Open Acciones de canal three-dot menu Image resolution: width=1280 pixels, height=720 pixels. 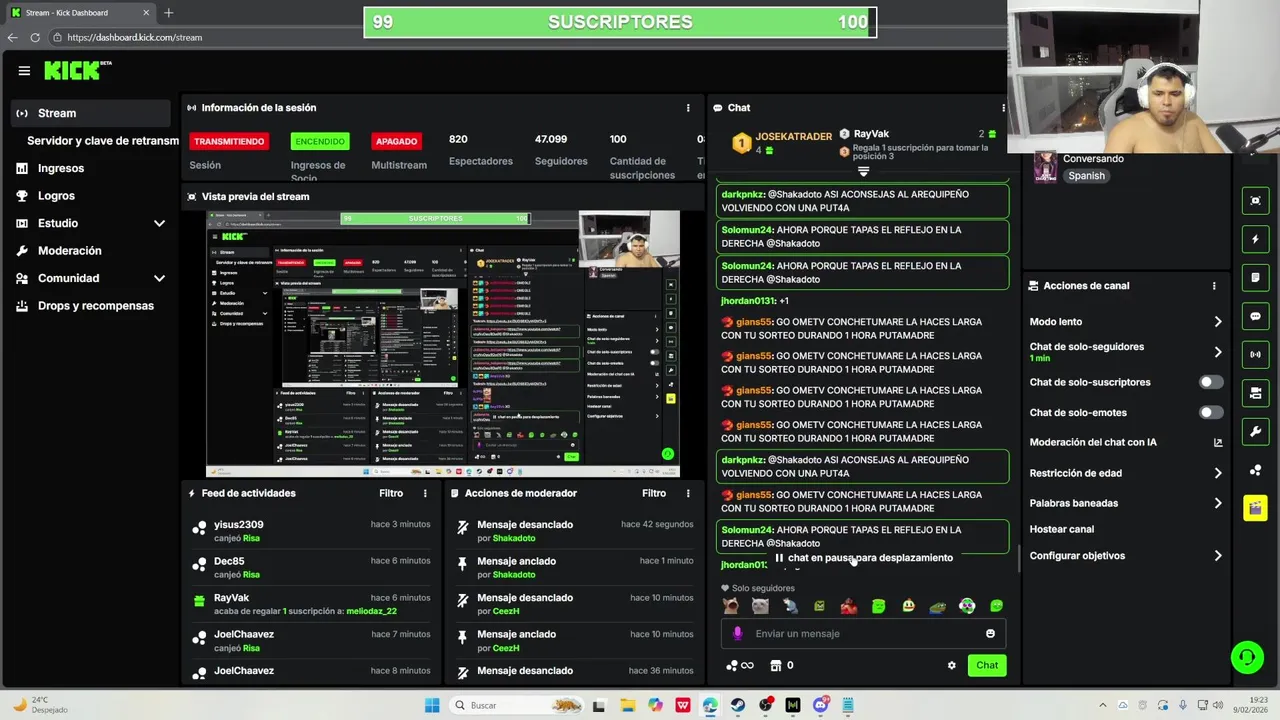point(1214,286)
